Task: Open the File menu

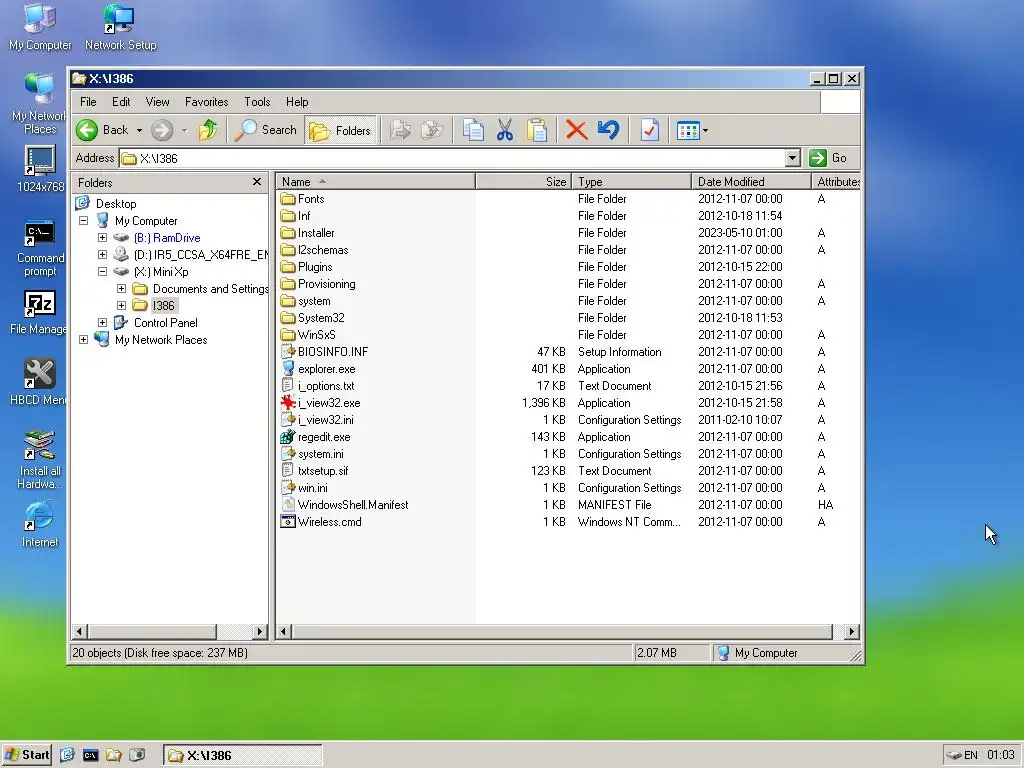Action: [x=88, y=102]
